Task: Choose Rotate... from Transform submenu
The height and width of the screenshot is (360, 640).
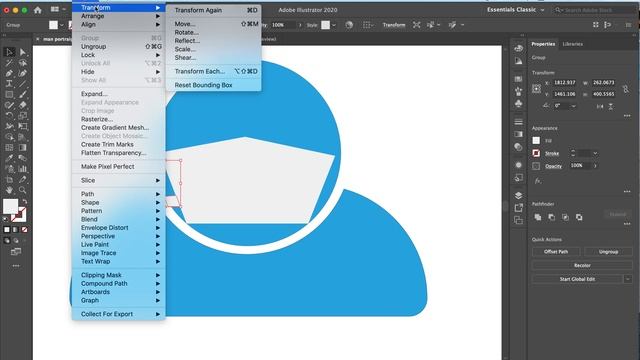Action: (x=213, y=32)
